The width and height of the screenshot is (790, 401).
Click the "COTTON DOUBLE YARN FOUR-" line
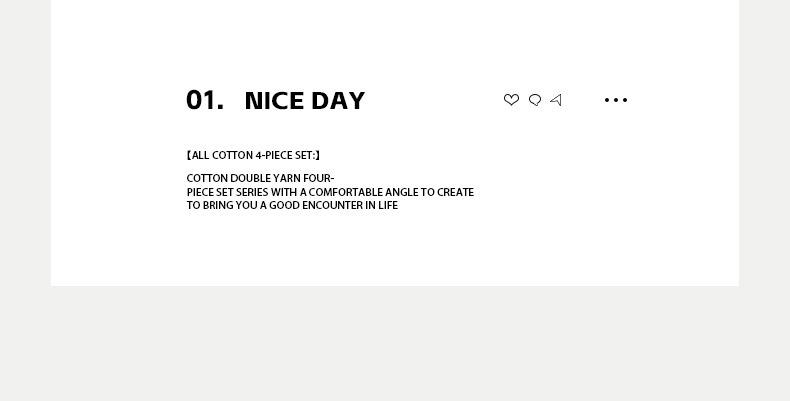[260, 179]
